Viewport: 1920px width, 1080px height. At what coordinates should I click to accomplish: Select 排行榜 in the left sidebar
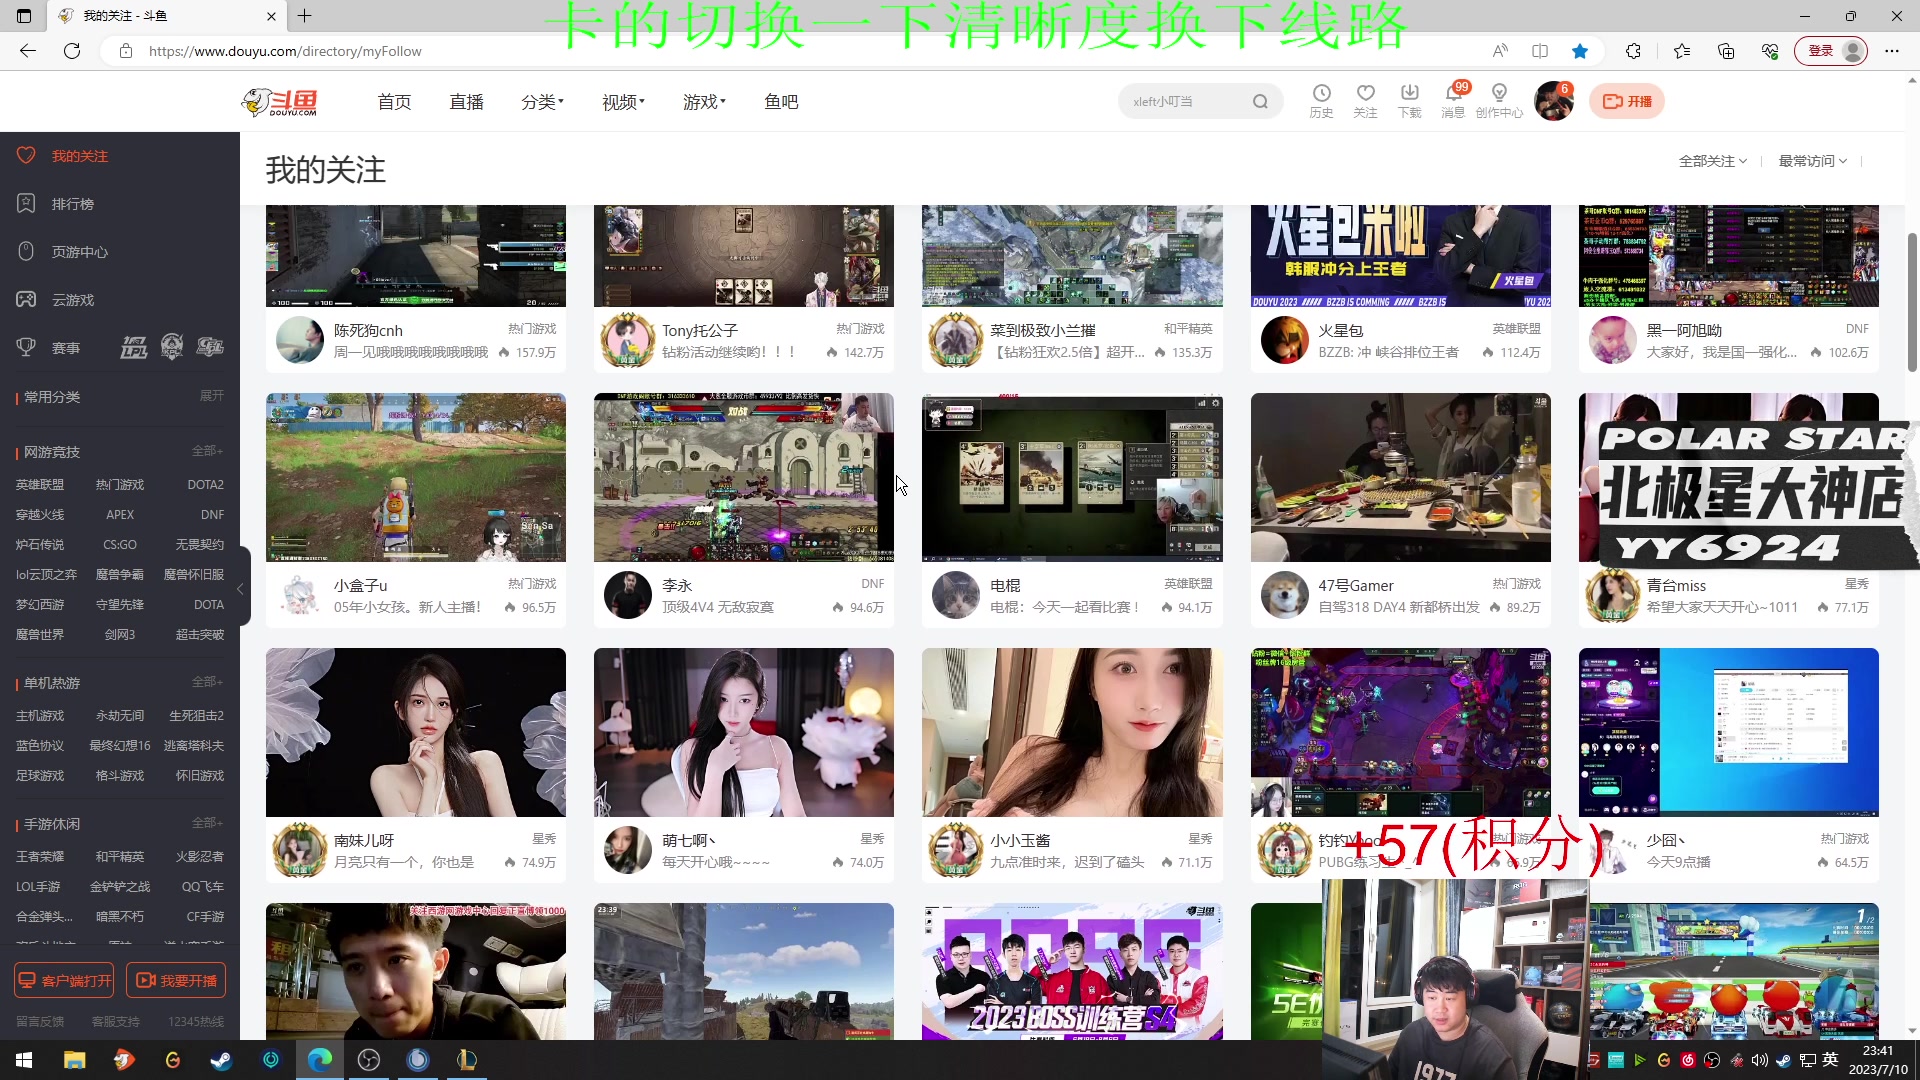[x=73, y=203]
